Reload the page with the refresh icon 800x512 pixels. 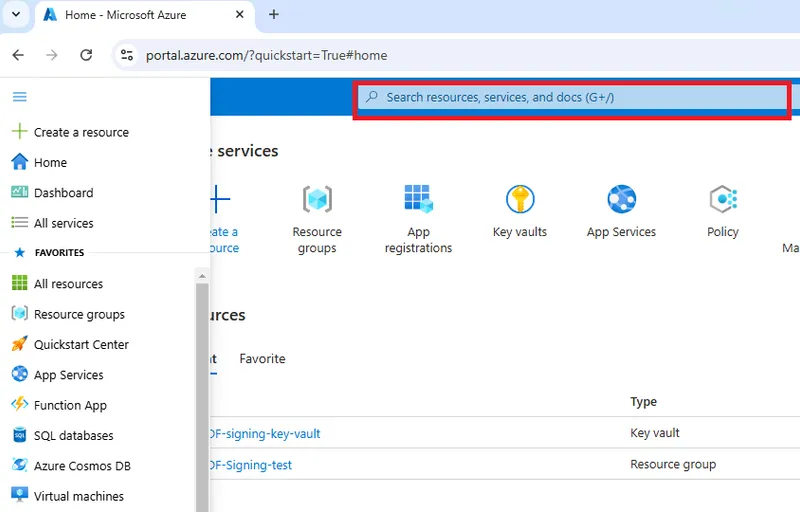86,55
